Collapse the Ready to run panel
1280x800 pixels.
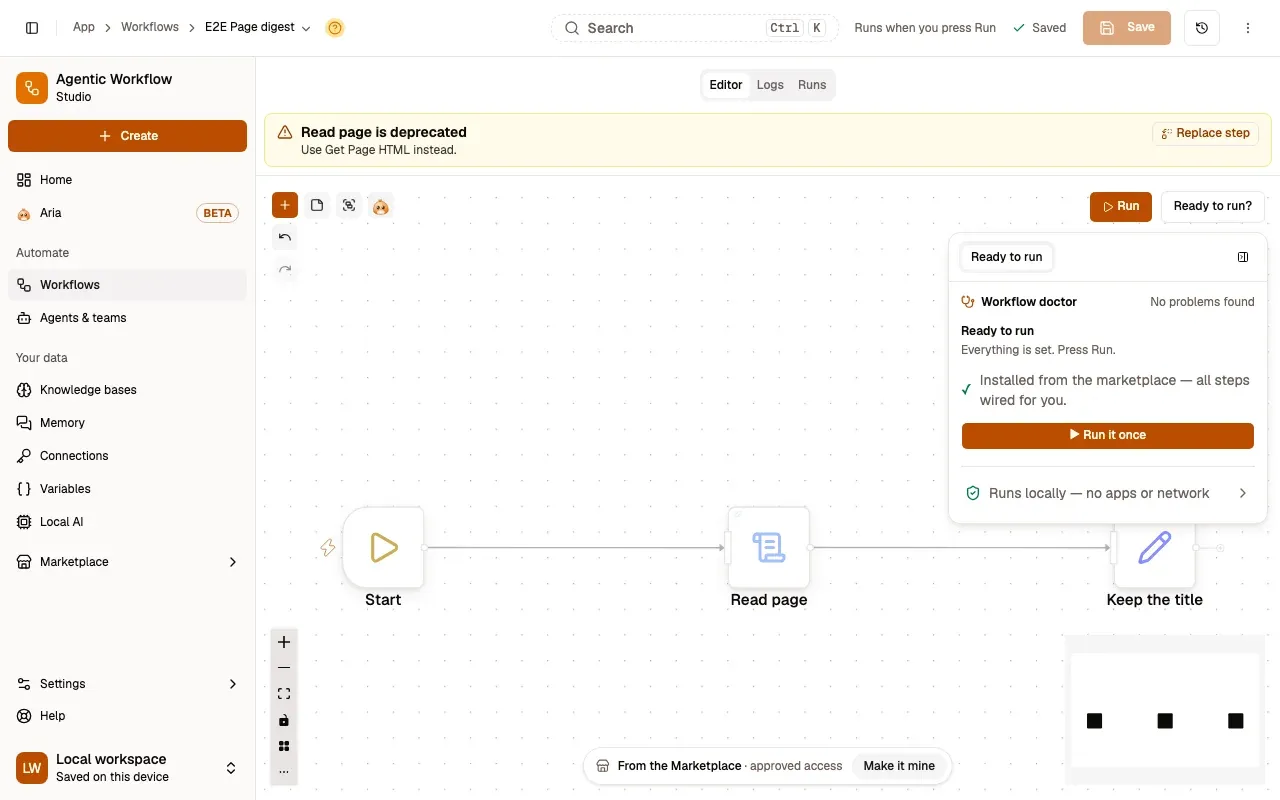(x=1243, y=257)
